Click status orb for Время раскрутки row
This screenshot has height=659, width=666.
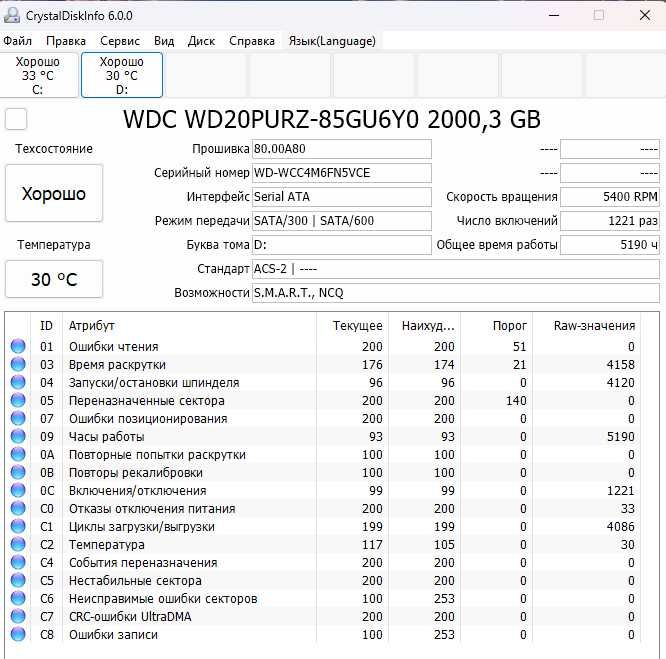(18, 364)
